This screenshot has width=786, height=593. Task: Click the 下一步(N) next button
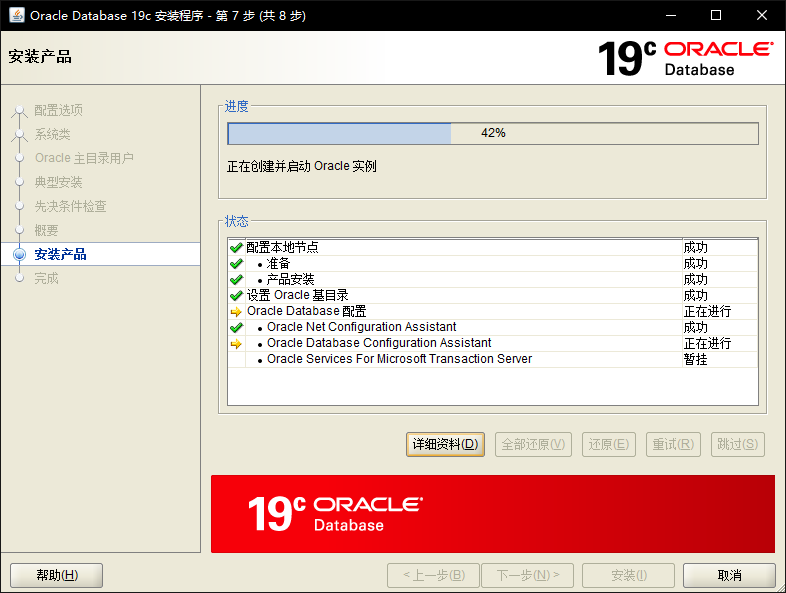pos(527,575)
